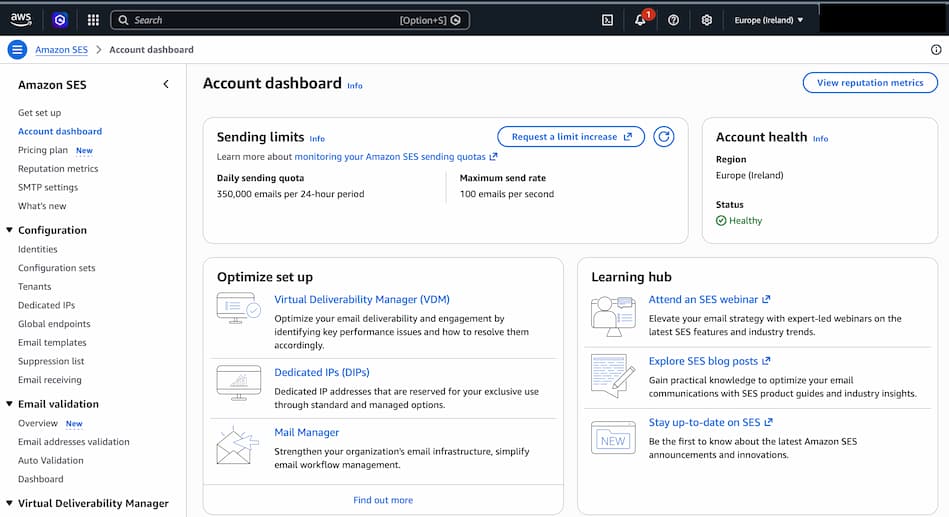This screenshot has width=949, height=517.
Task: Open Info link beside Account dashboard
Action: 355,86
